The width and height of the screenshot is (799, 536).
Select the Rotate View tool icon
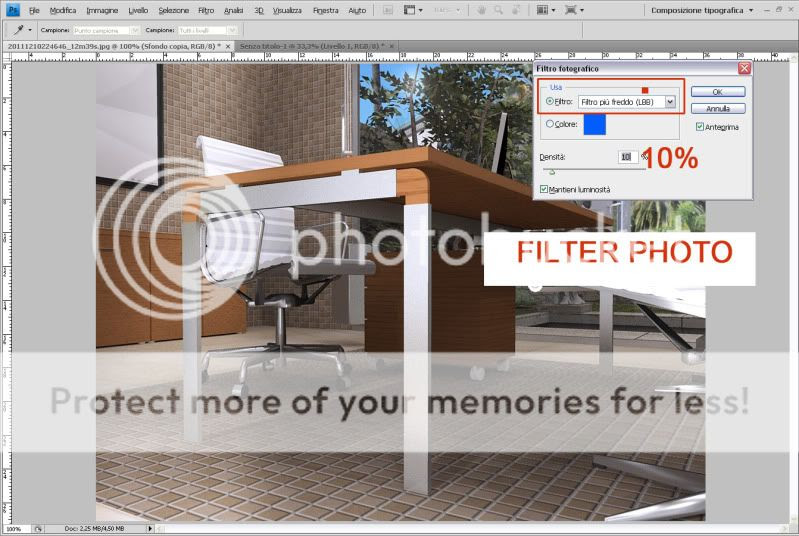pos(516,10)
